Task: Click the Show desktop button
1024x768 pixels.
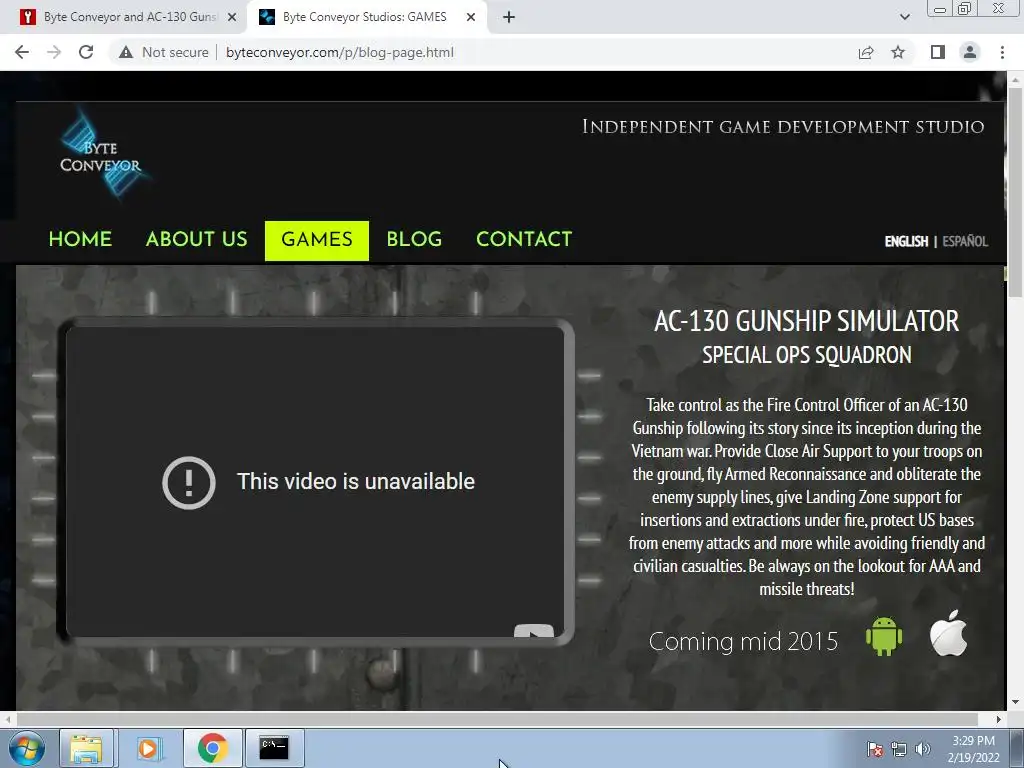Action: point(1019,748)
